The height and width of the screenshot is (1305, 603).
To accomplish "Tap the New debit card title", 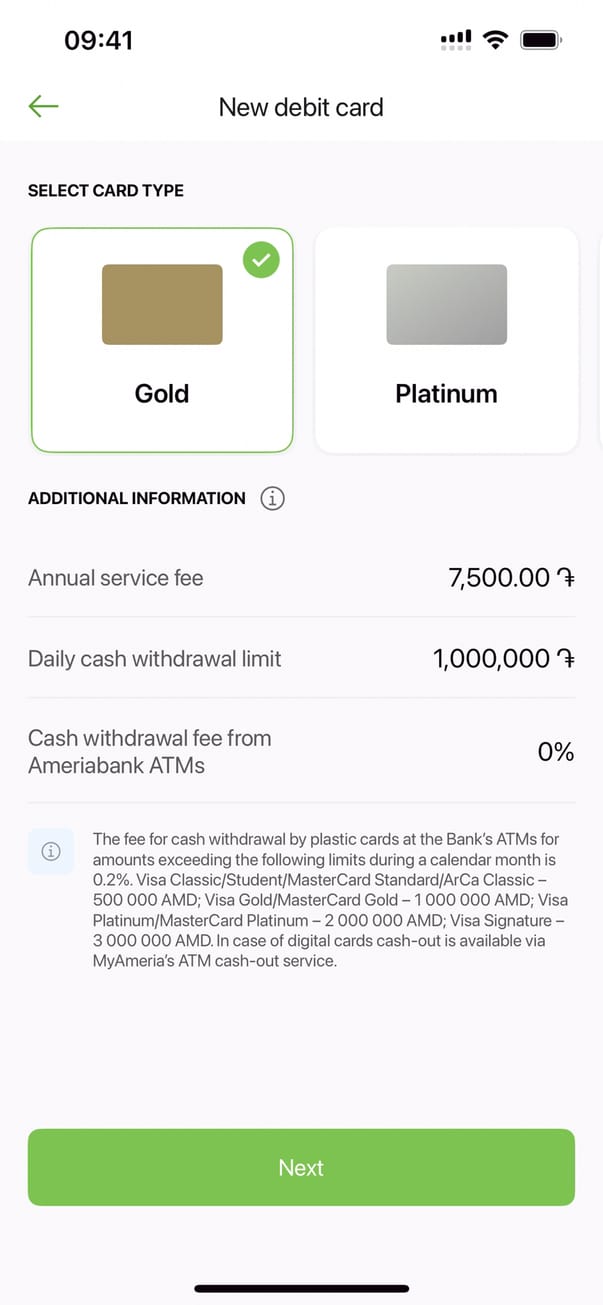I will (x=301, y=107).
